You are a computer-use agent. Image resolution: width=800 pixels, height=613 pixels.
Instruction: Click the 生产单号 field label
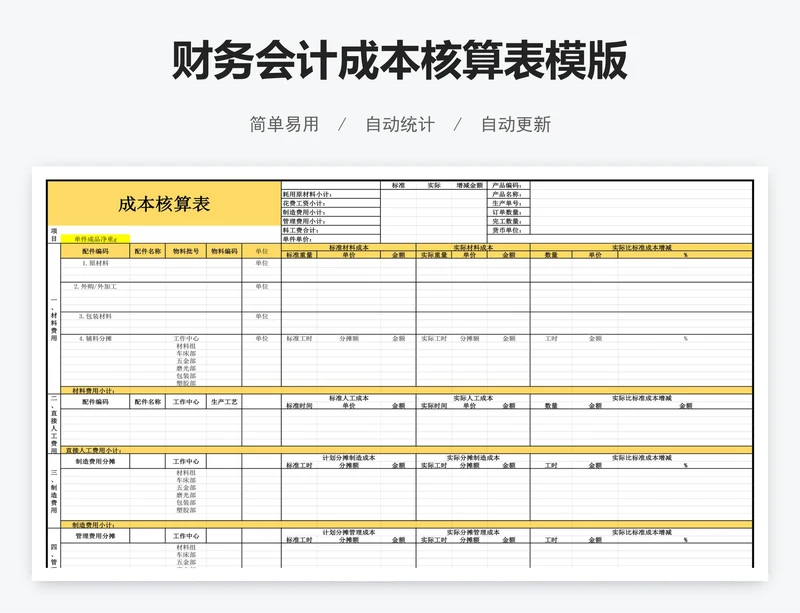tap(507, 203)
